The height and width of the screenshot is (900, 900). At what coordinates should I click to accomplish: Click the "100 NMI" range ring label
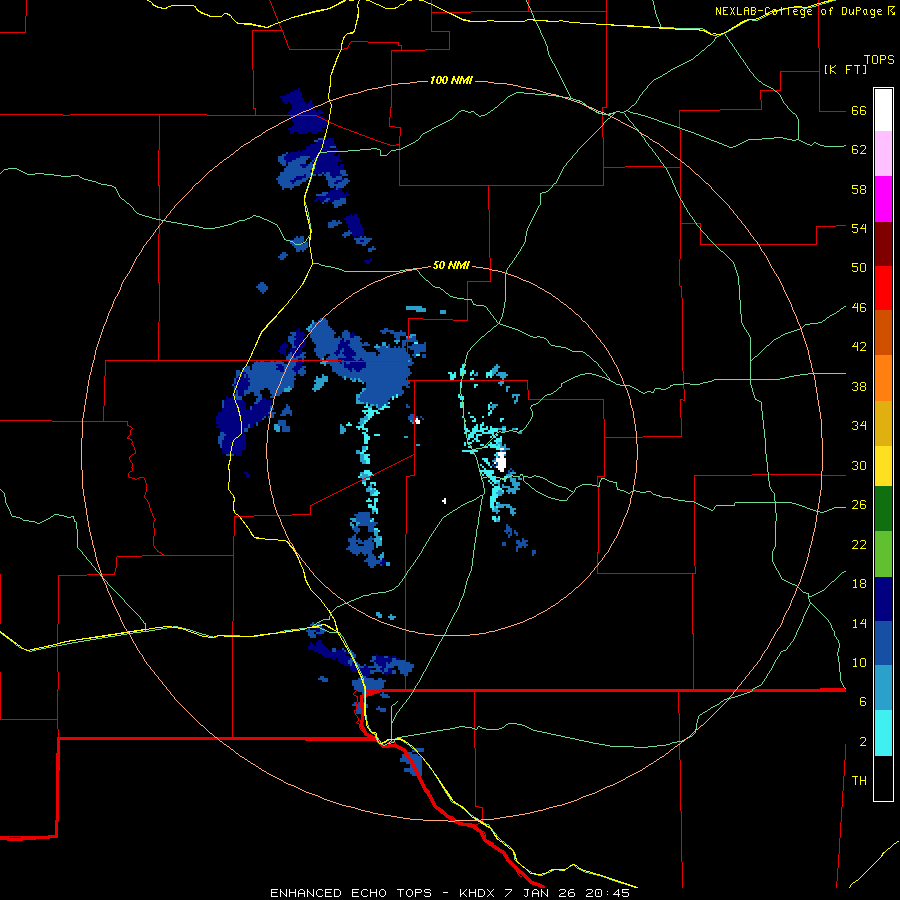click(451, 80)
